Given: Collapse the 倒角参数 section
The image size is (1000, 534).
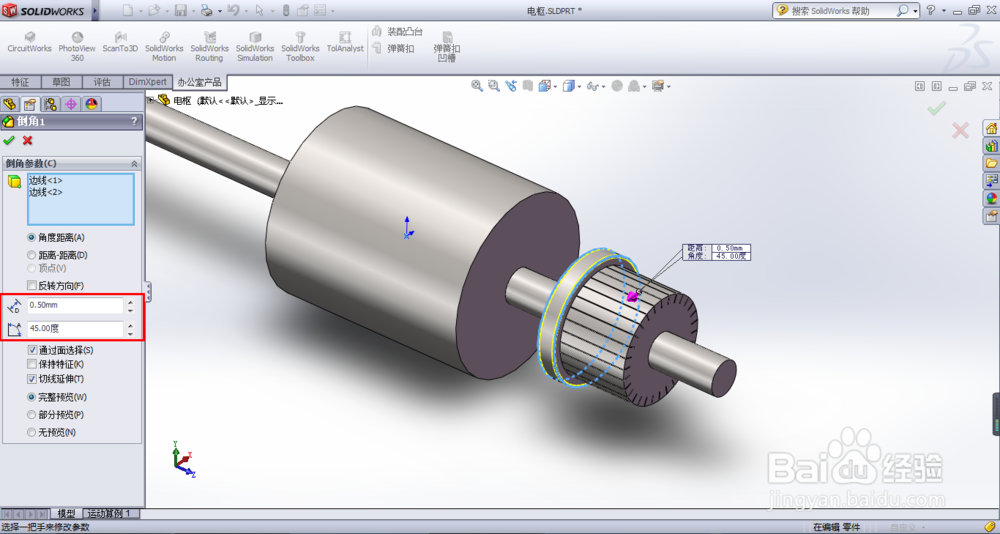Looking at the screenshot, I should click(x=134, y=164).
